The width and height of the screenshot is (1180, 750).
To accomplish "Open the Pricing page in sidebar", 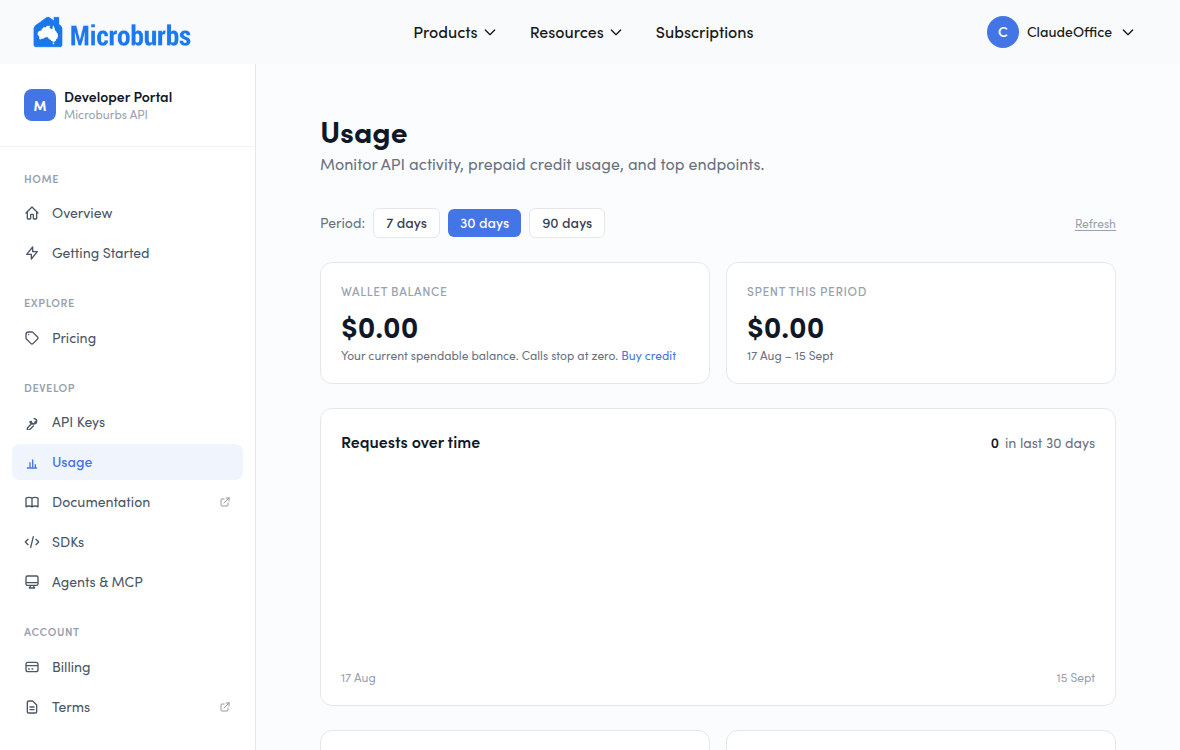I will (x=127, y=338).
